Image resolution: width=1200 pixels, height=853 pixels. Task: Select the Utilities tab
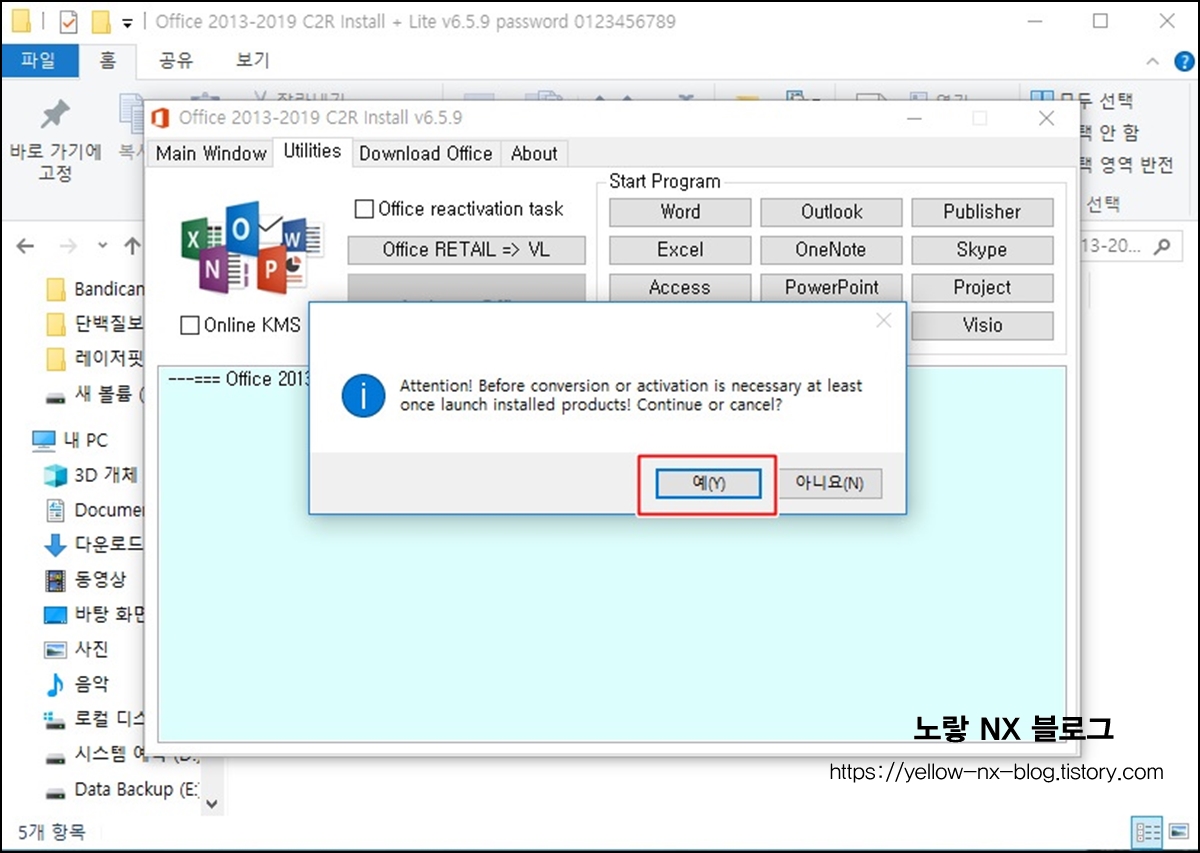pos(312,151)
